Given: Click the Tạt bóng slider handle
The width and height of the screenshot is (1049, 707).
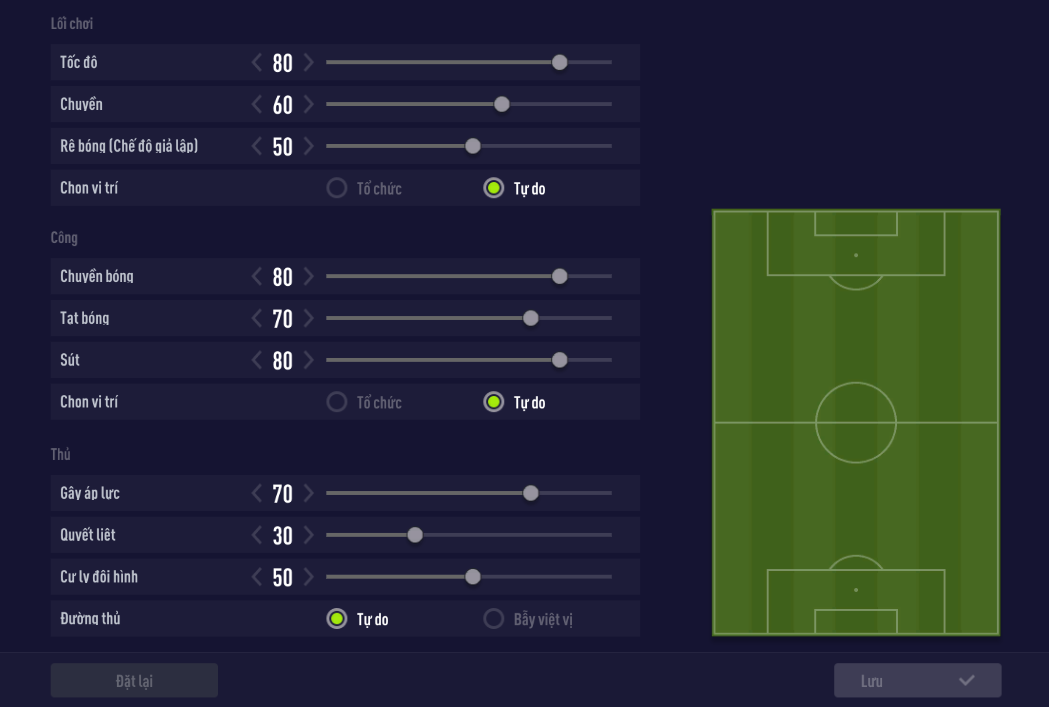Looking at the screenshot, I should [531, 318].
